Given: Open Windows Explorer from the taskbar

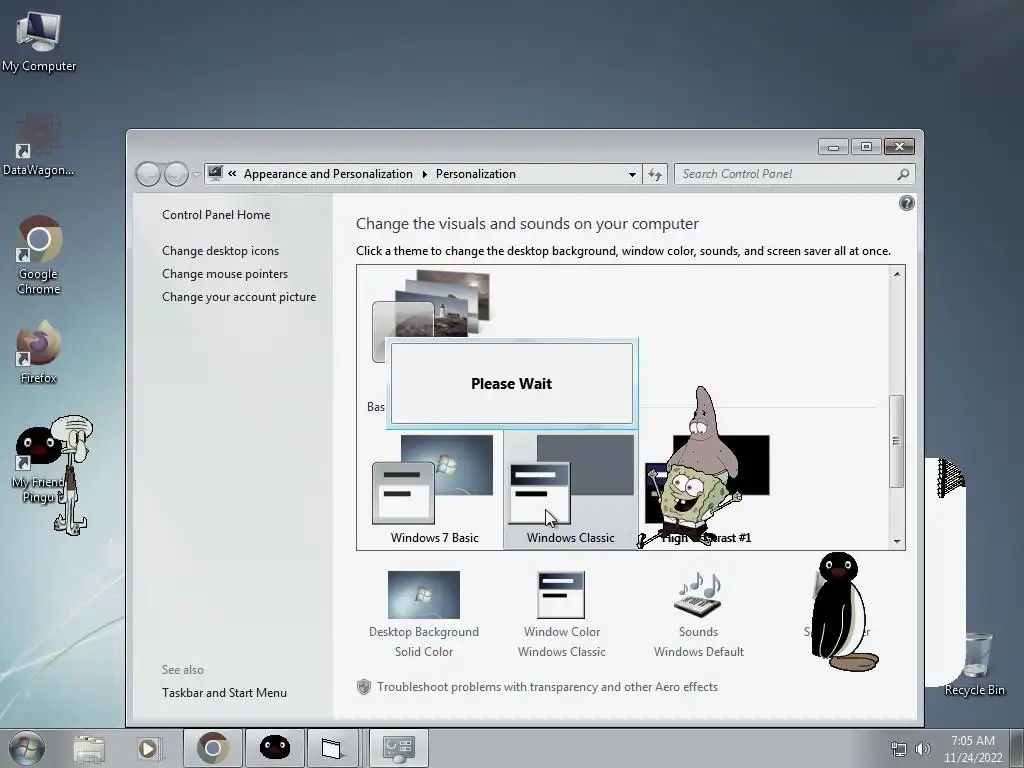Looking at the screenshot, I should click(x=89, y=748).
